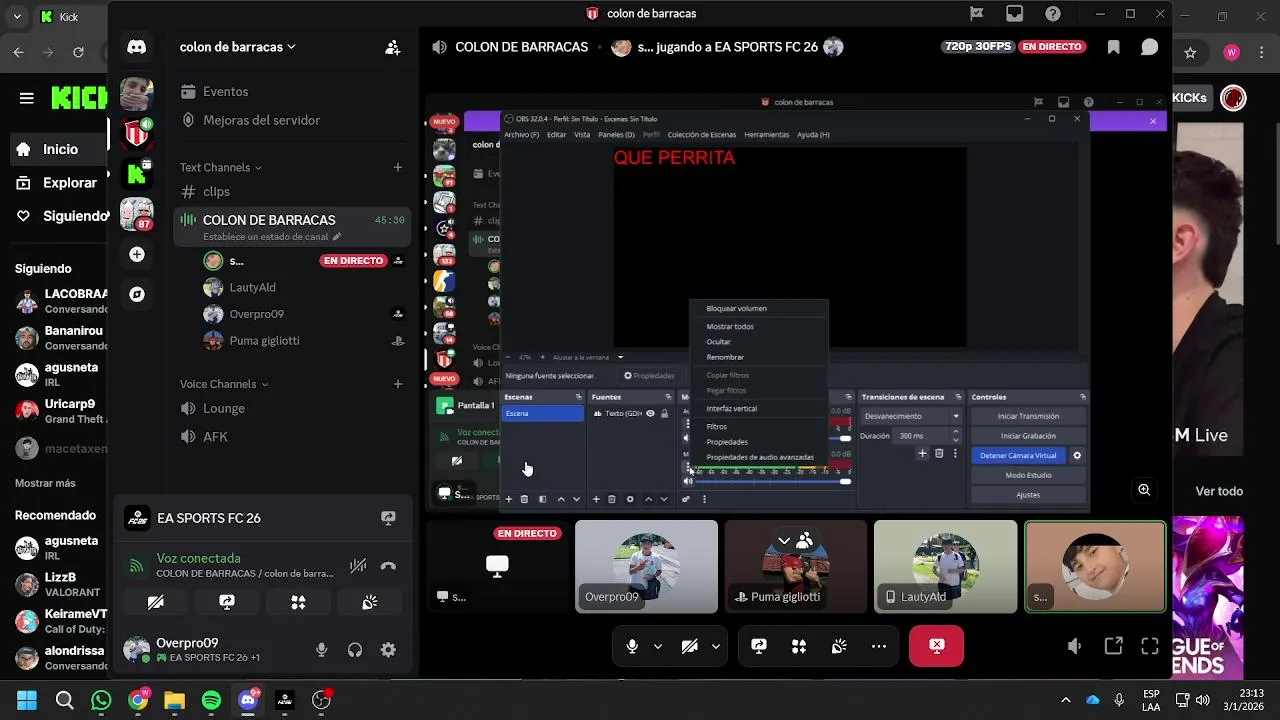Viewport: 1280px width, 720px height.
Task: Join the Lounge voice channel
Action: click(x=292, y=408)
